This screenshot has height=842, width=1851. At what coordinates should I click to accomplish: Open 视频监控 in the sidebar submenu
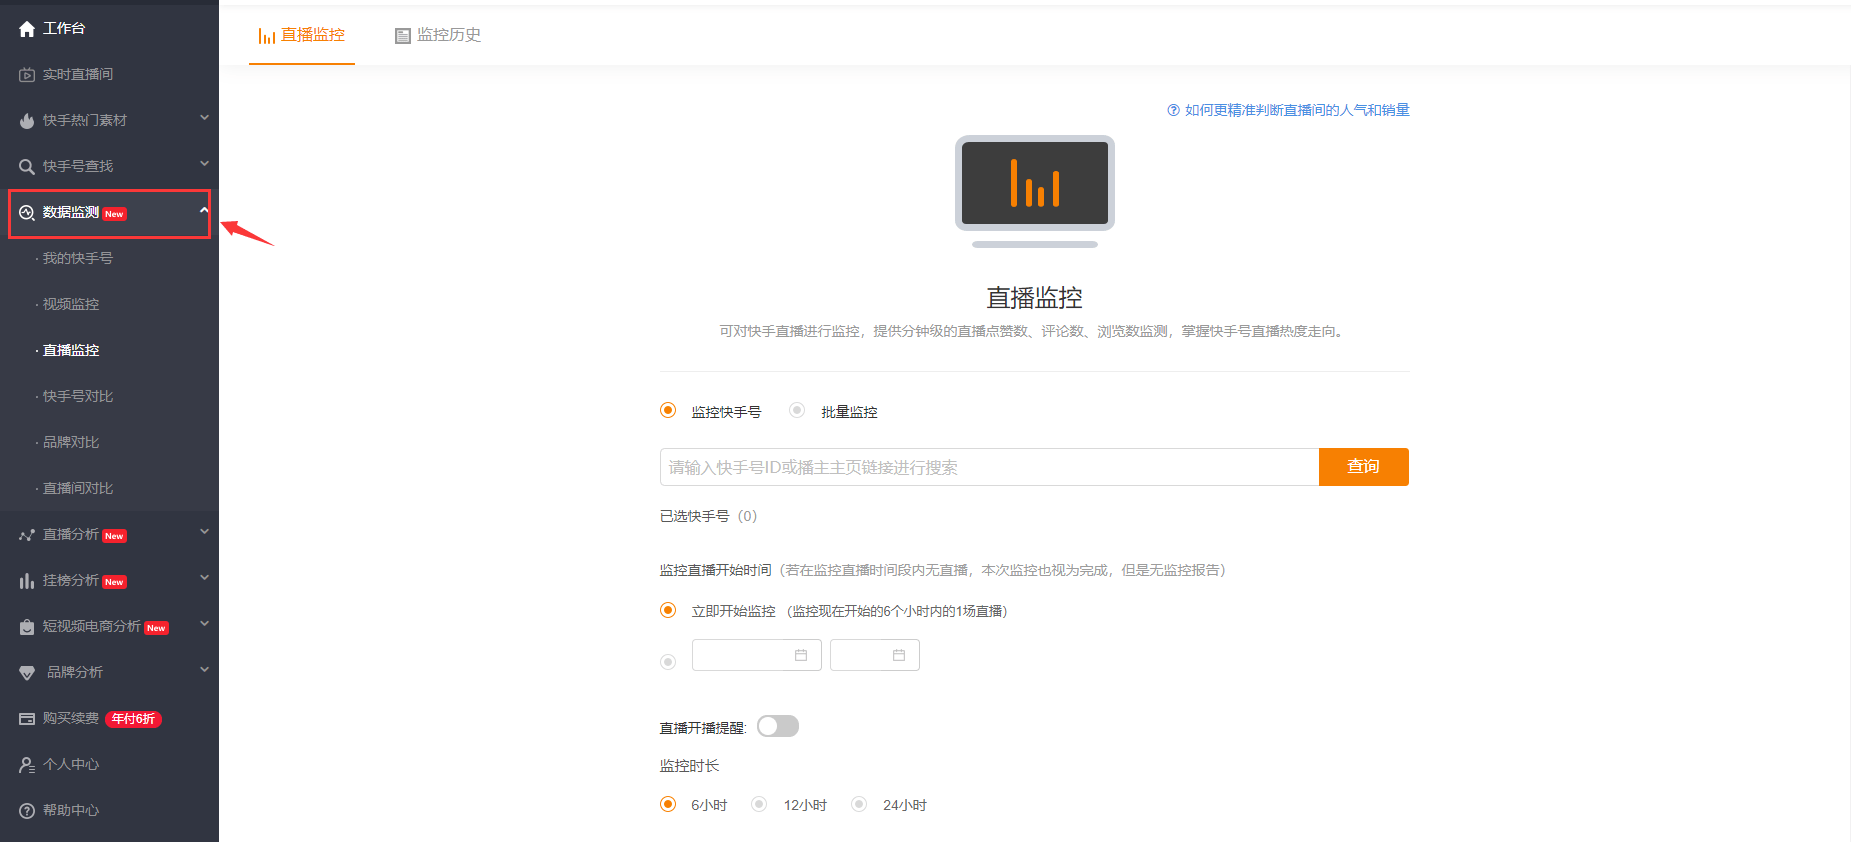[x=71, y=304]
